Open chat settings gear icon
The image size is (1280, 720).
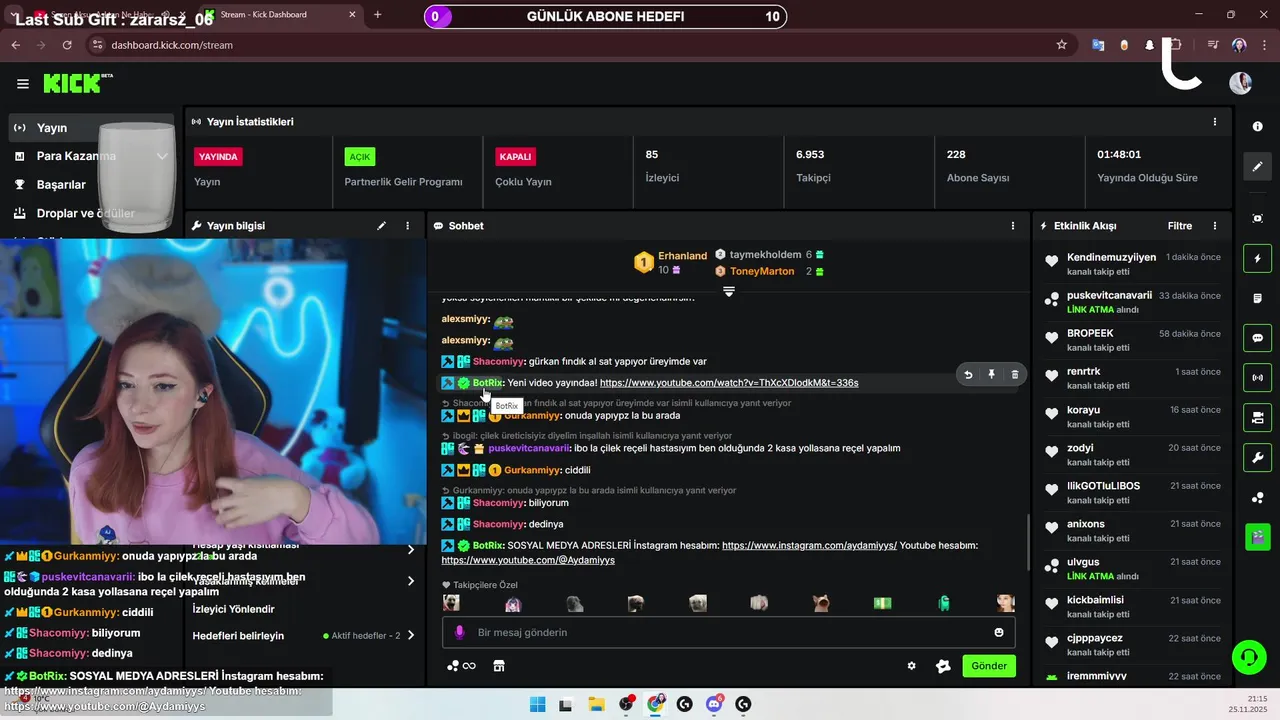(x=911, y=666)
